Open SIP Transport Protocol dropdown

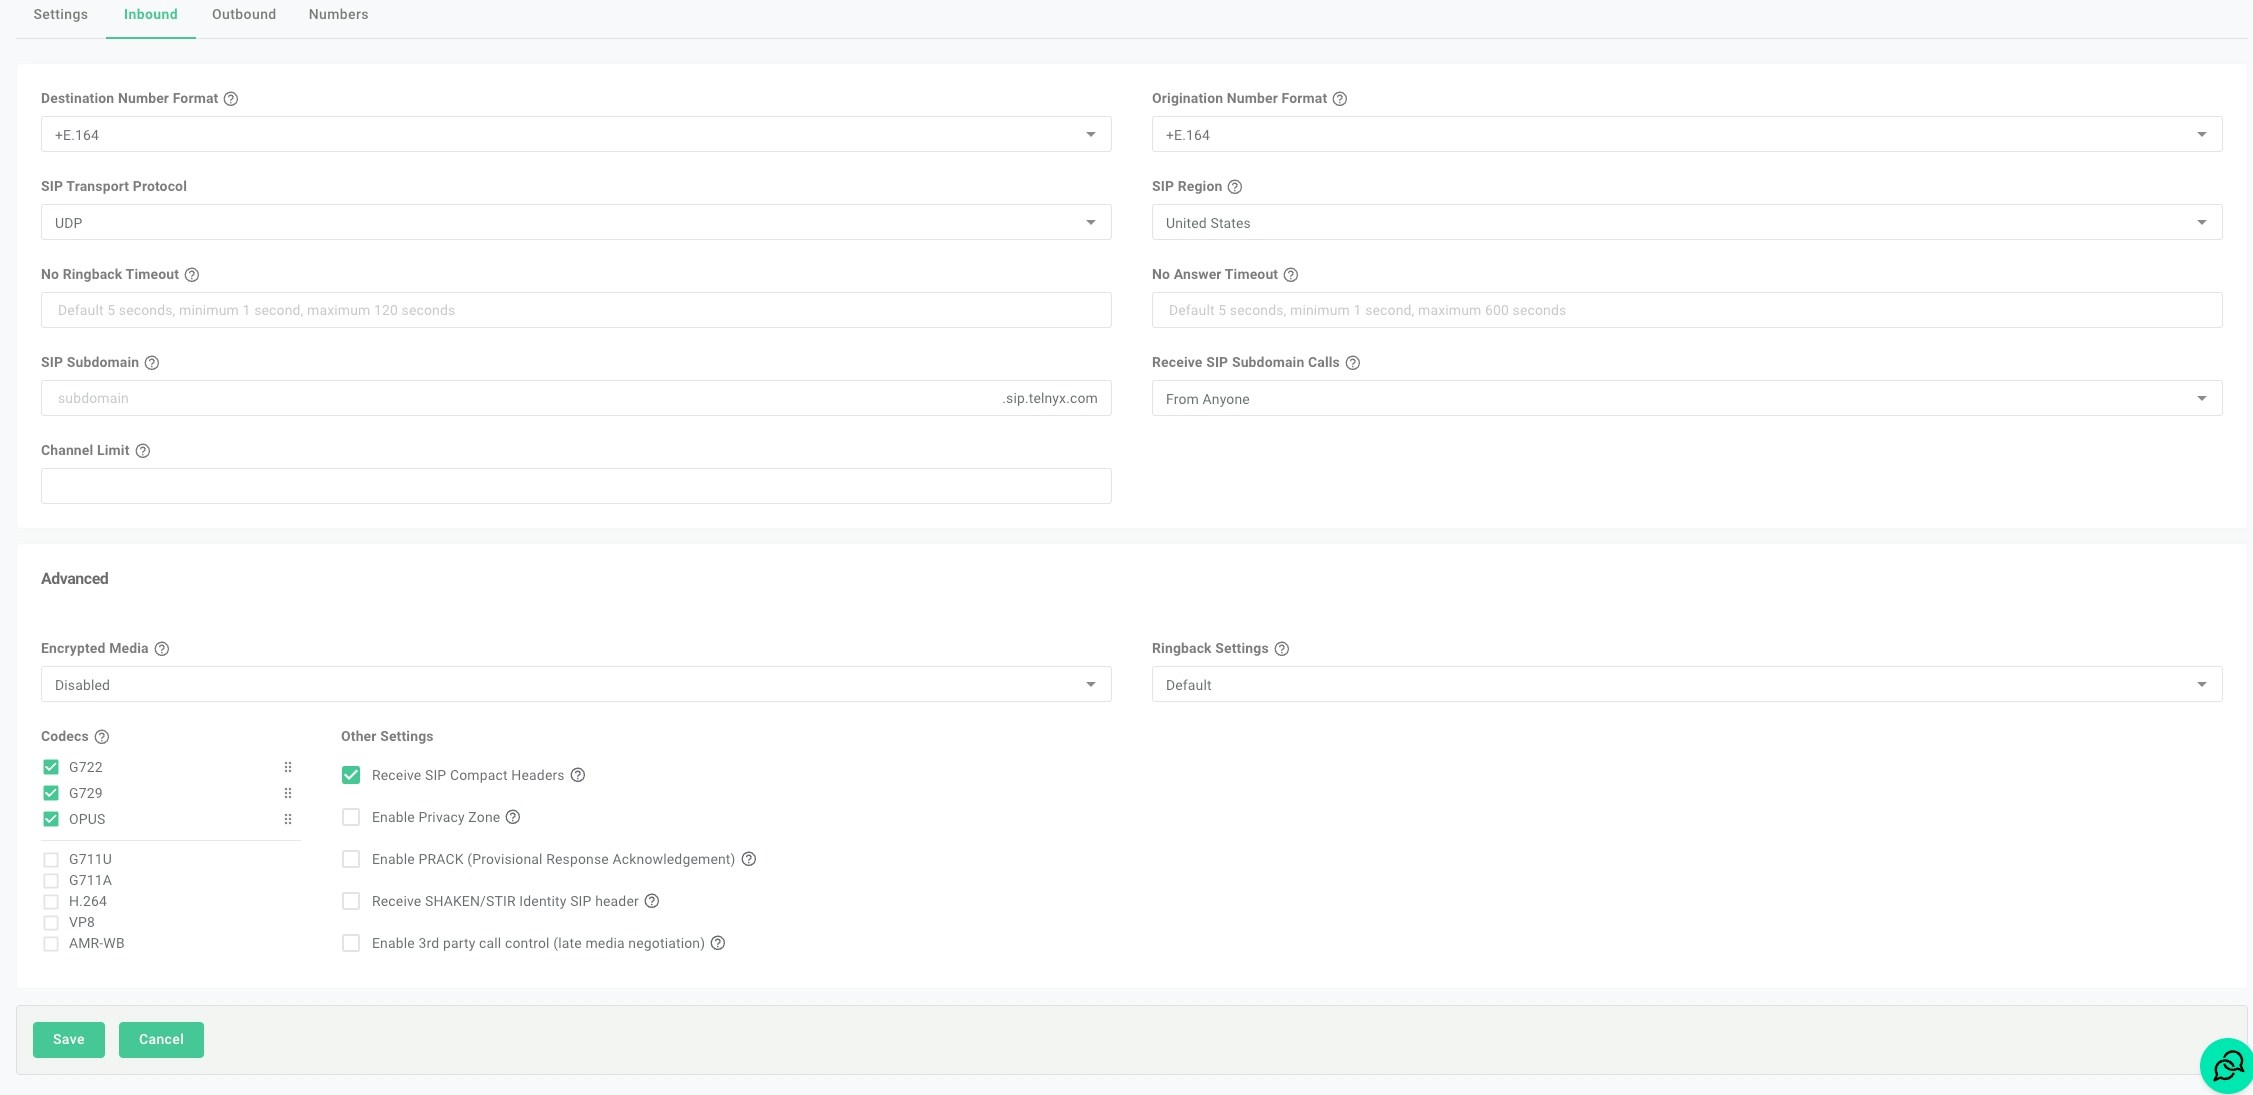point(575,222)
